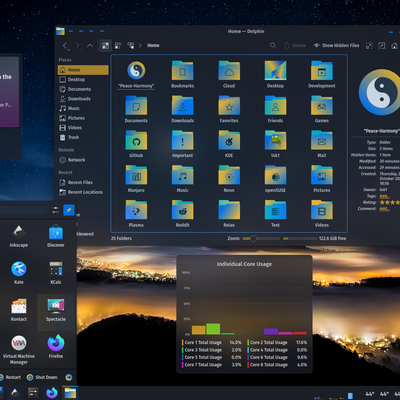This screenshot has width=400, height=400.
Task: Launch Discover from application menu
Action: pos(56,236)
